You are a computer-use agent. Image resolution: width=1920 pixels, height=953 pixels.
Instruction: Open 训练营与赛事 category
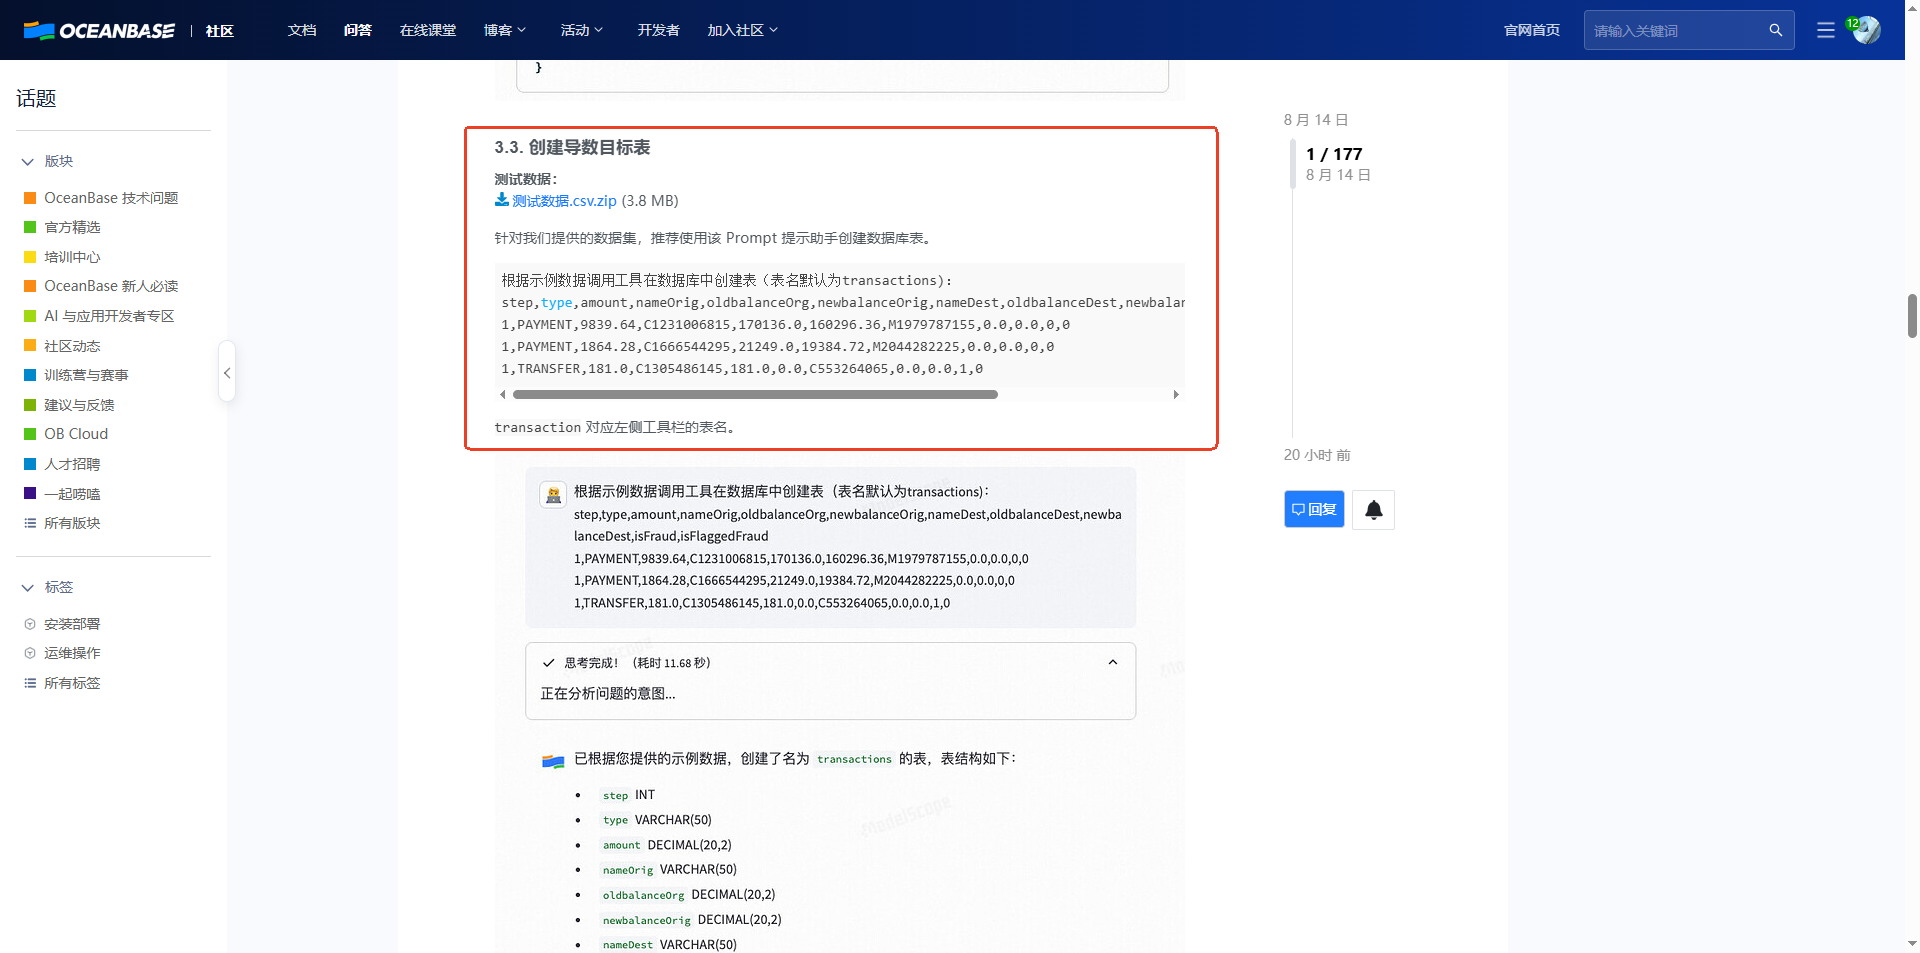(86, 375)
